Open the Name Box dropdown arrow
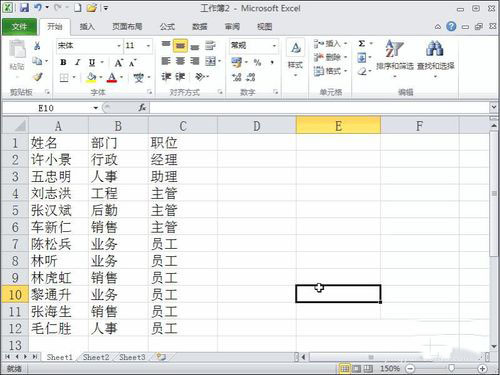The height and width of the screenshot is (375, 500). point(96,108)
